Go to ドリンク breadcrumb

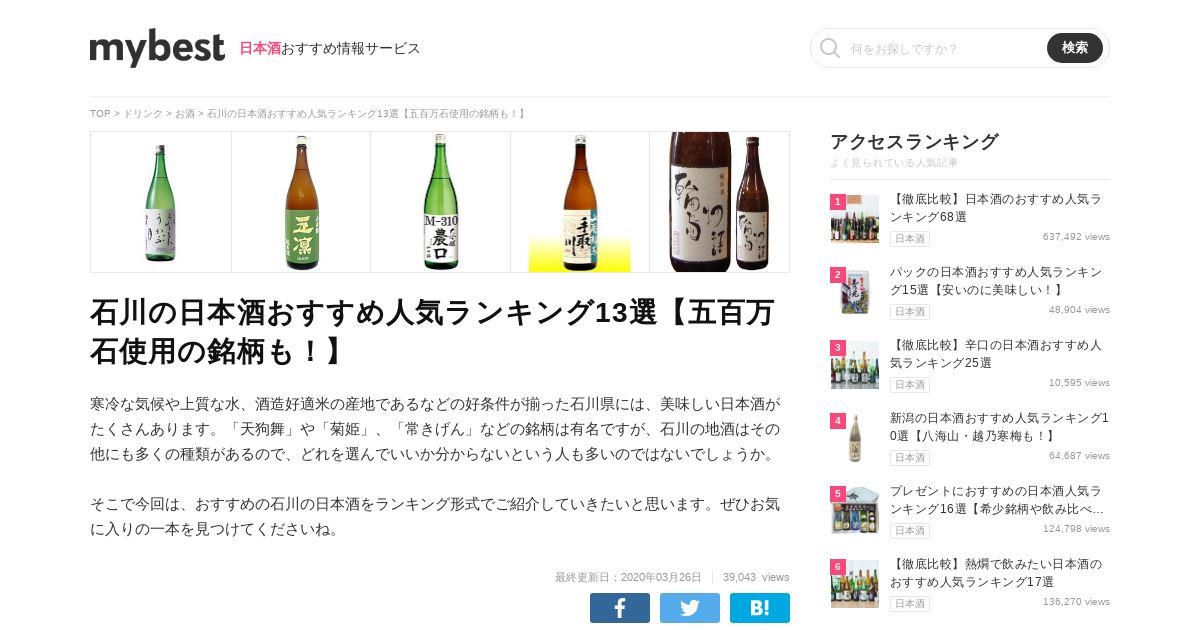tap(142, 114)
